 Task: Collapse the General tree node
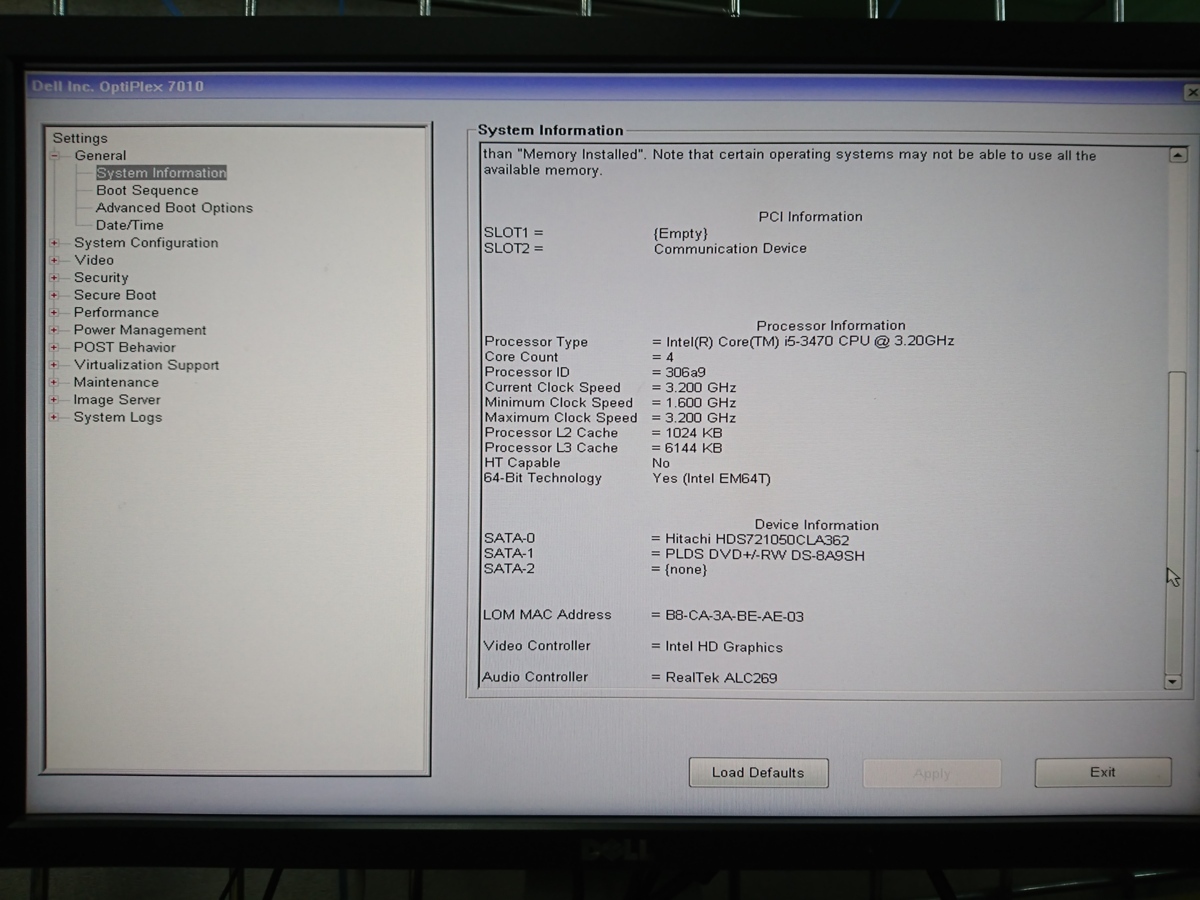pyautogui.click(x=55, y=155)
